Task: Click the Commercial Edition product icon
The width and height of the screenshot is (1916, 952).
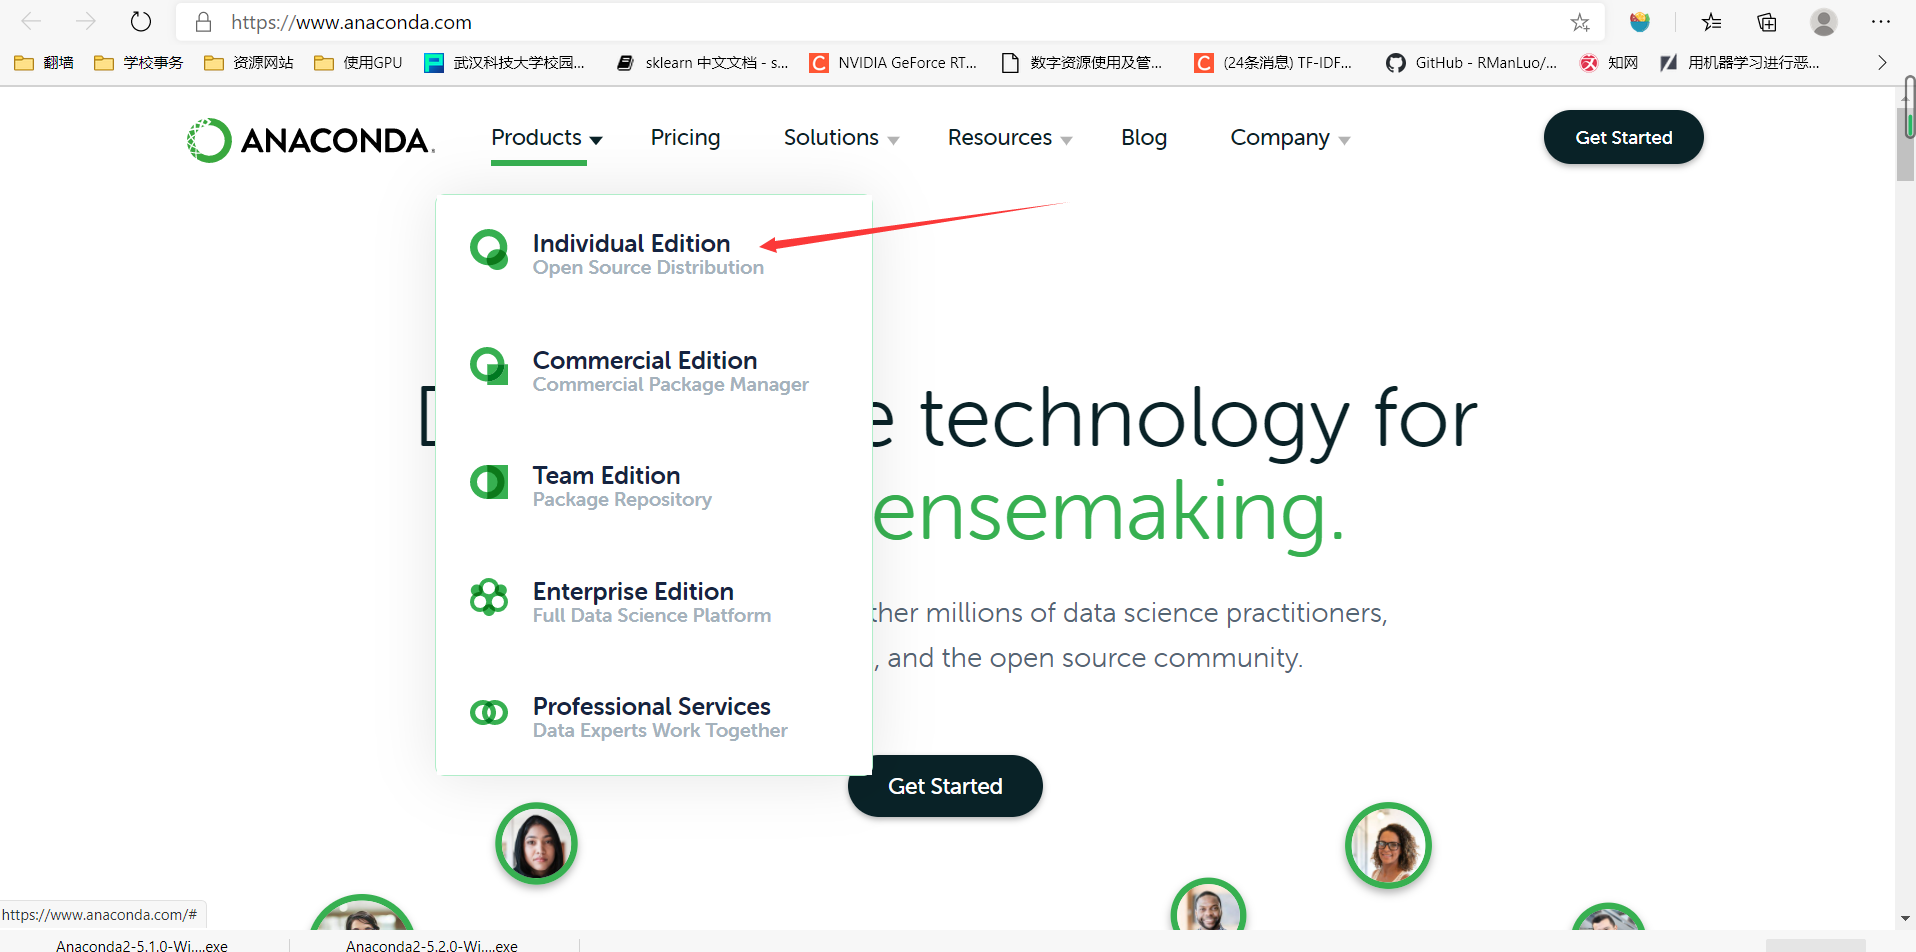Action: point(489,366)
